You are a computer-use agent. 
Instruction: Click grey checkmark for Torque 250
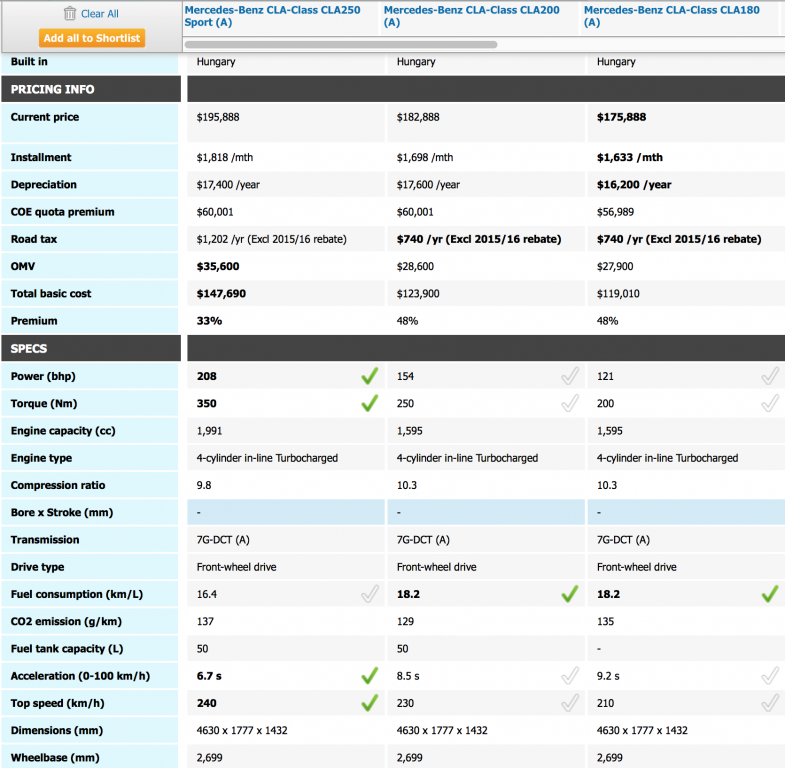[x=570, y=403]
